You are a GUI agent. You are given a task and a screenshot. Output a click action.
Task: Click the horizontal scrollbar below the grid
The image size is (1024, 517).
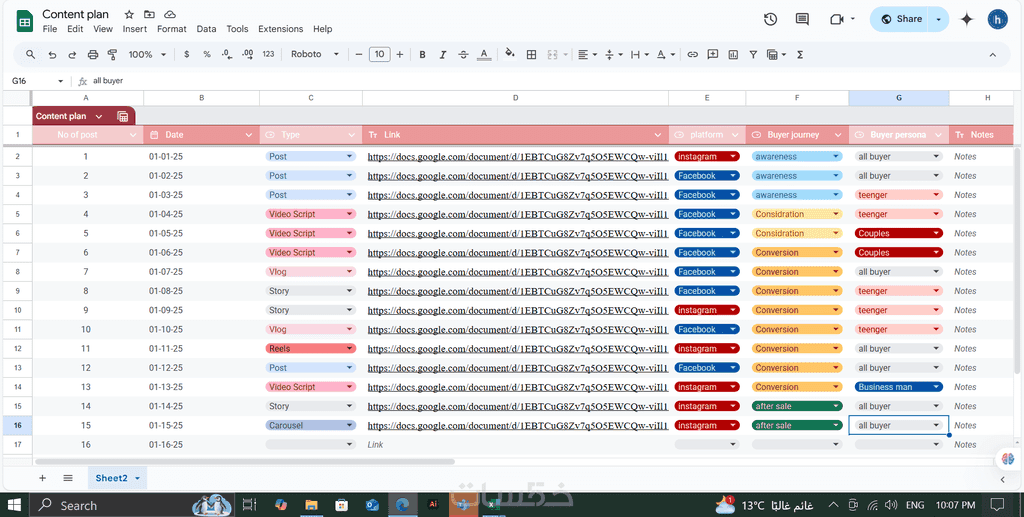(244, 462)
